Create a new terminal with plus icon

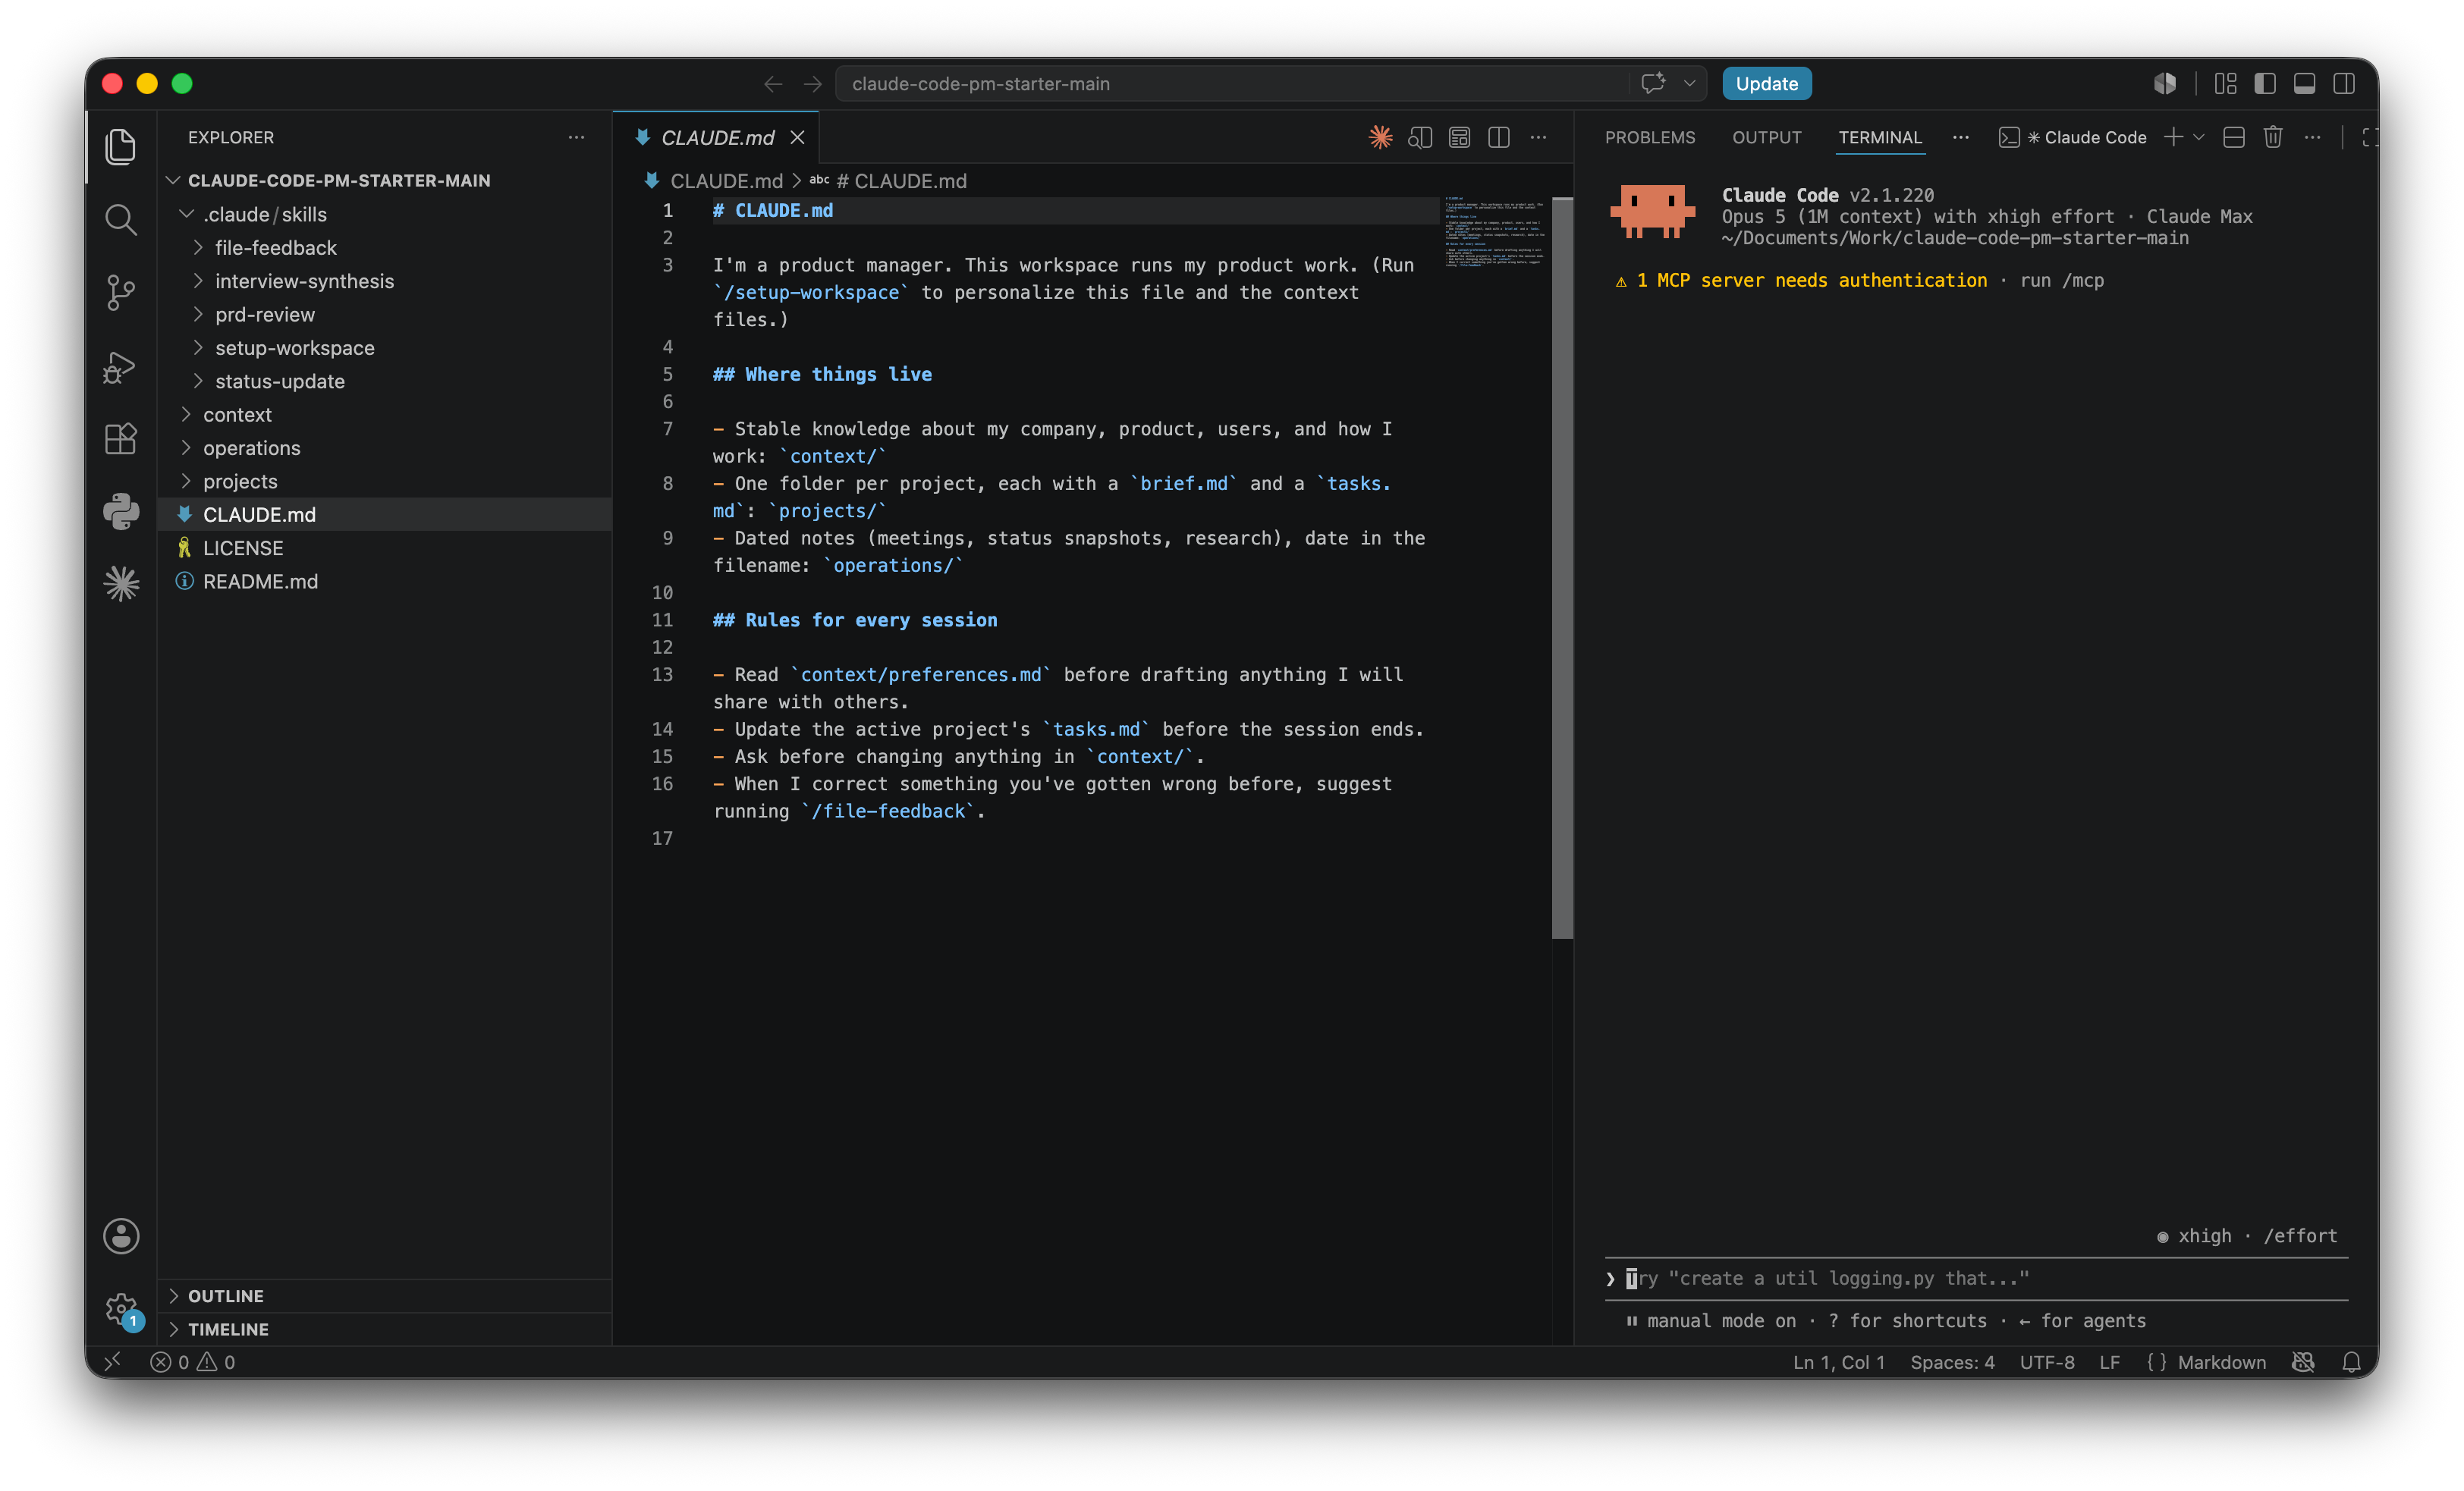pyautogui.click(x=2173, y=137)
